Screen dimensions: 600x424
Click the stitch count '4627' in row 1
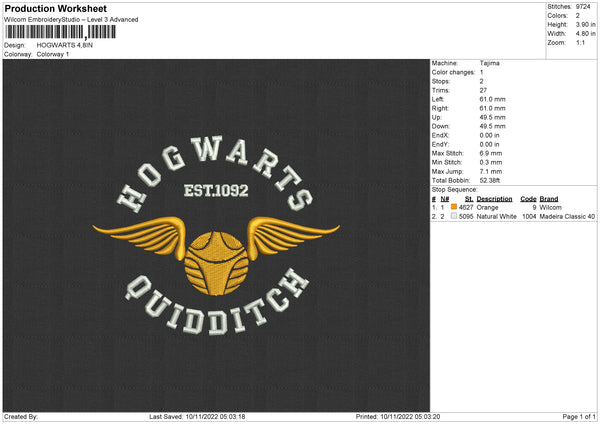466,207
